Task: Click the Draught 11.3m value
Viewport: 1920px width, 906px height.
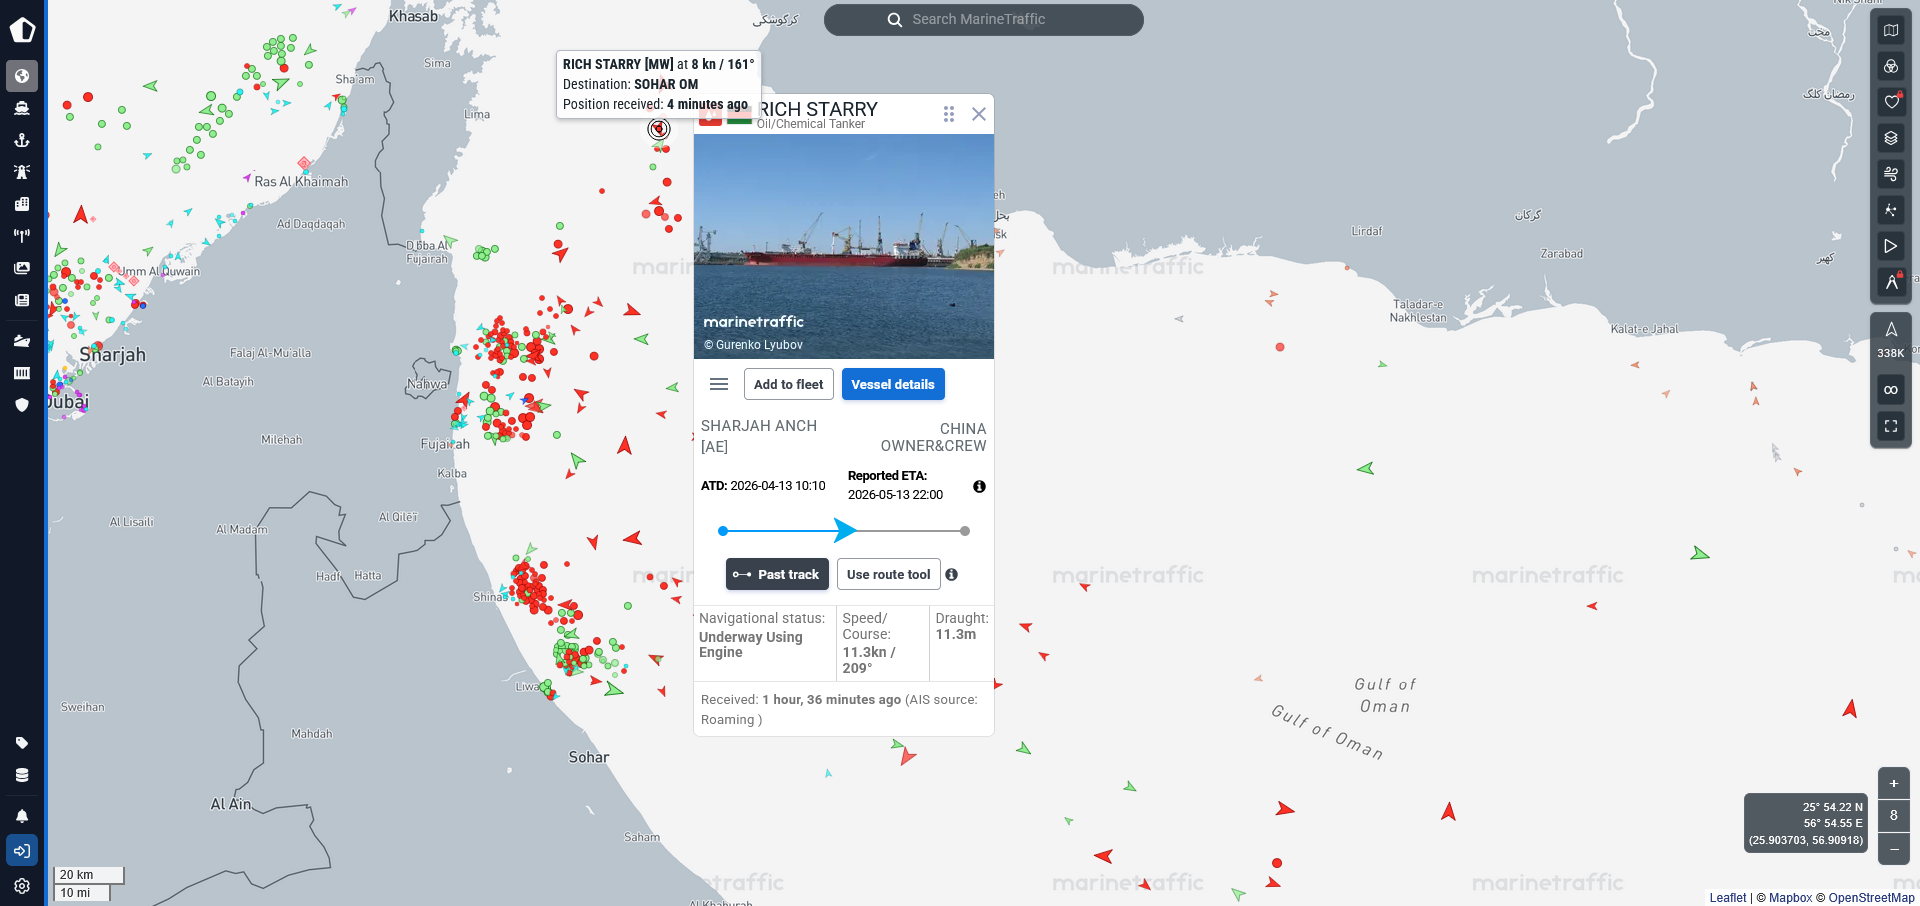Action: coord(956,634)
